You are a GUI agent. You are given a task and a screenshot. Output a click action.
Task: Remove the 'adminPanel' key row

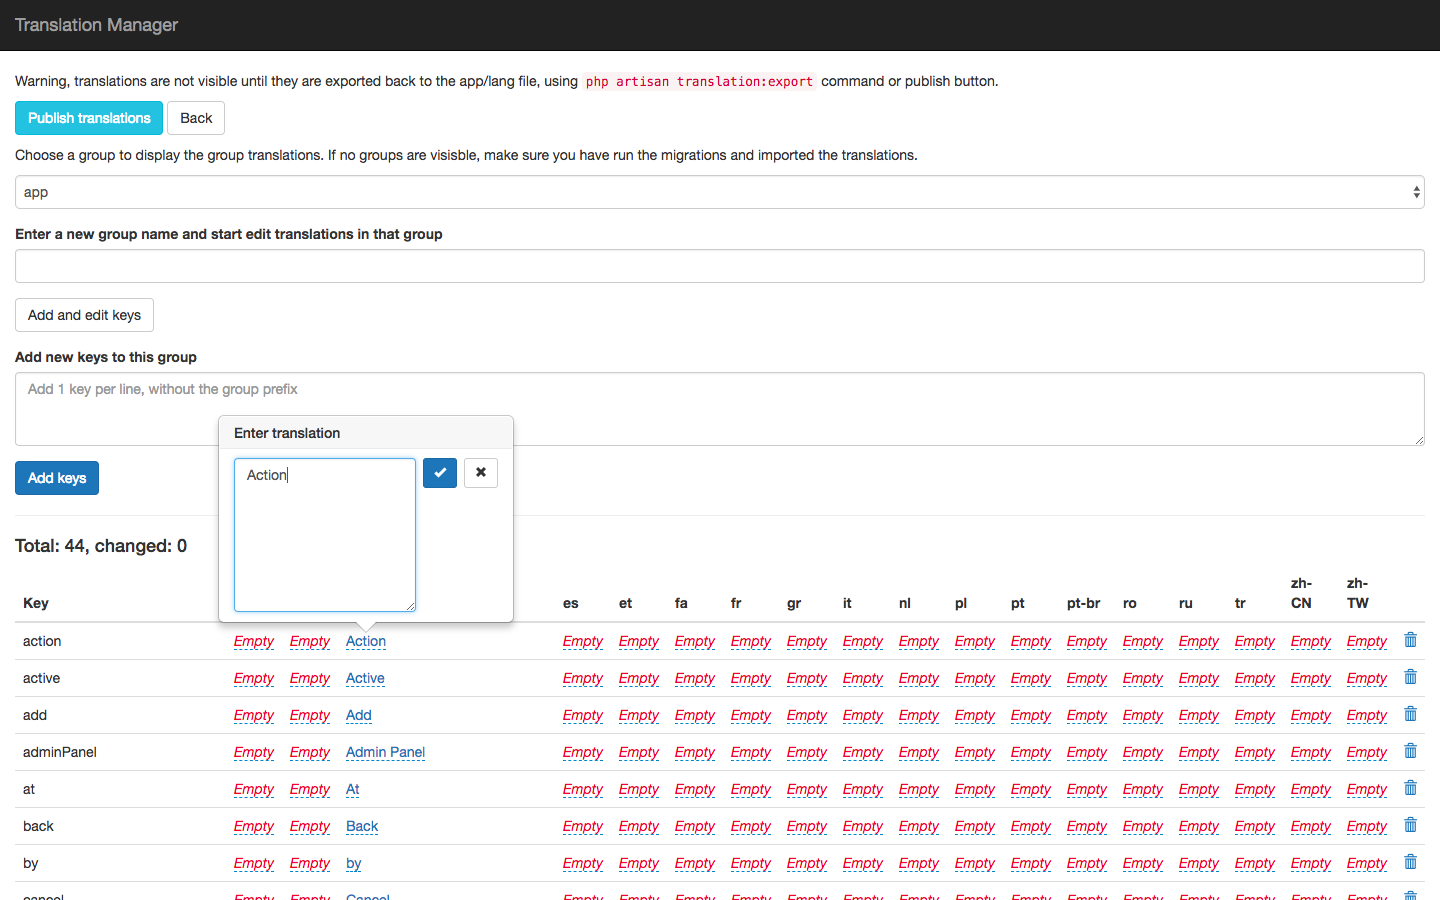(x=1410, y=751)
